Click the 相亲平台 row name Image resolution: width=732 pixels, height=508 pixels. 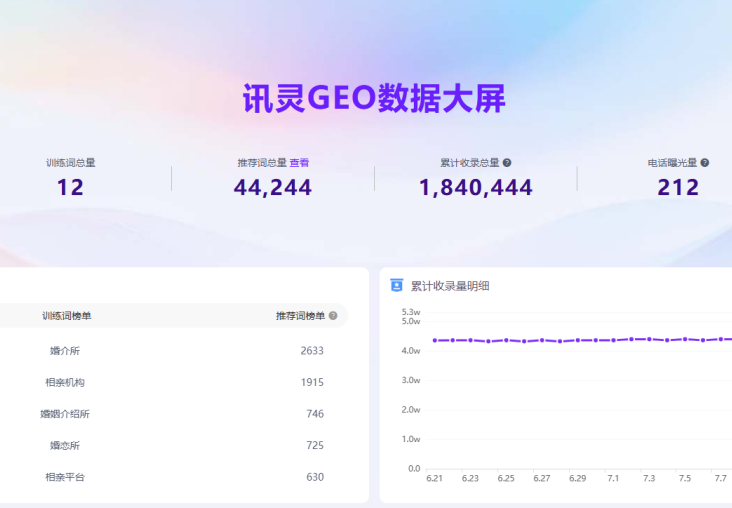pyautogui.click(x=65, y=477)
